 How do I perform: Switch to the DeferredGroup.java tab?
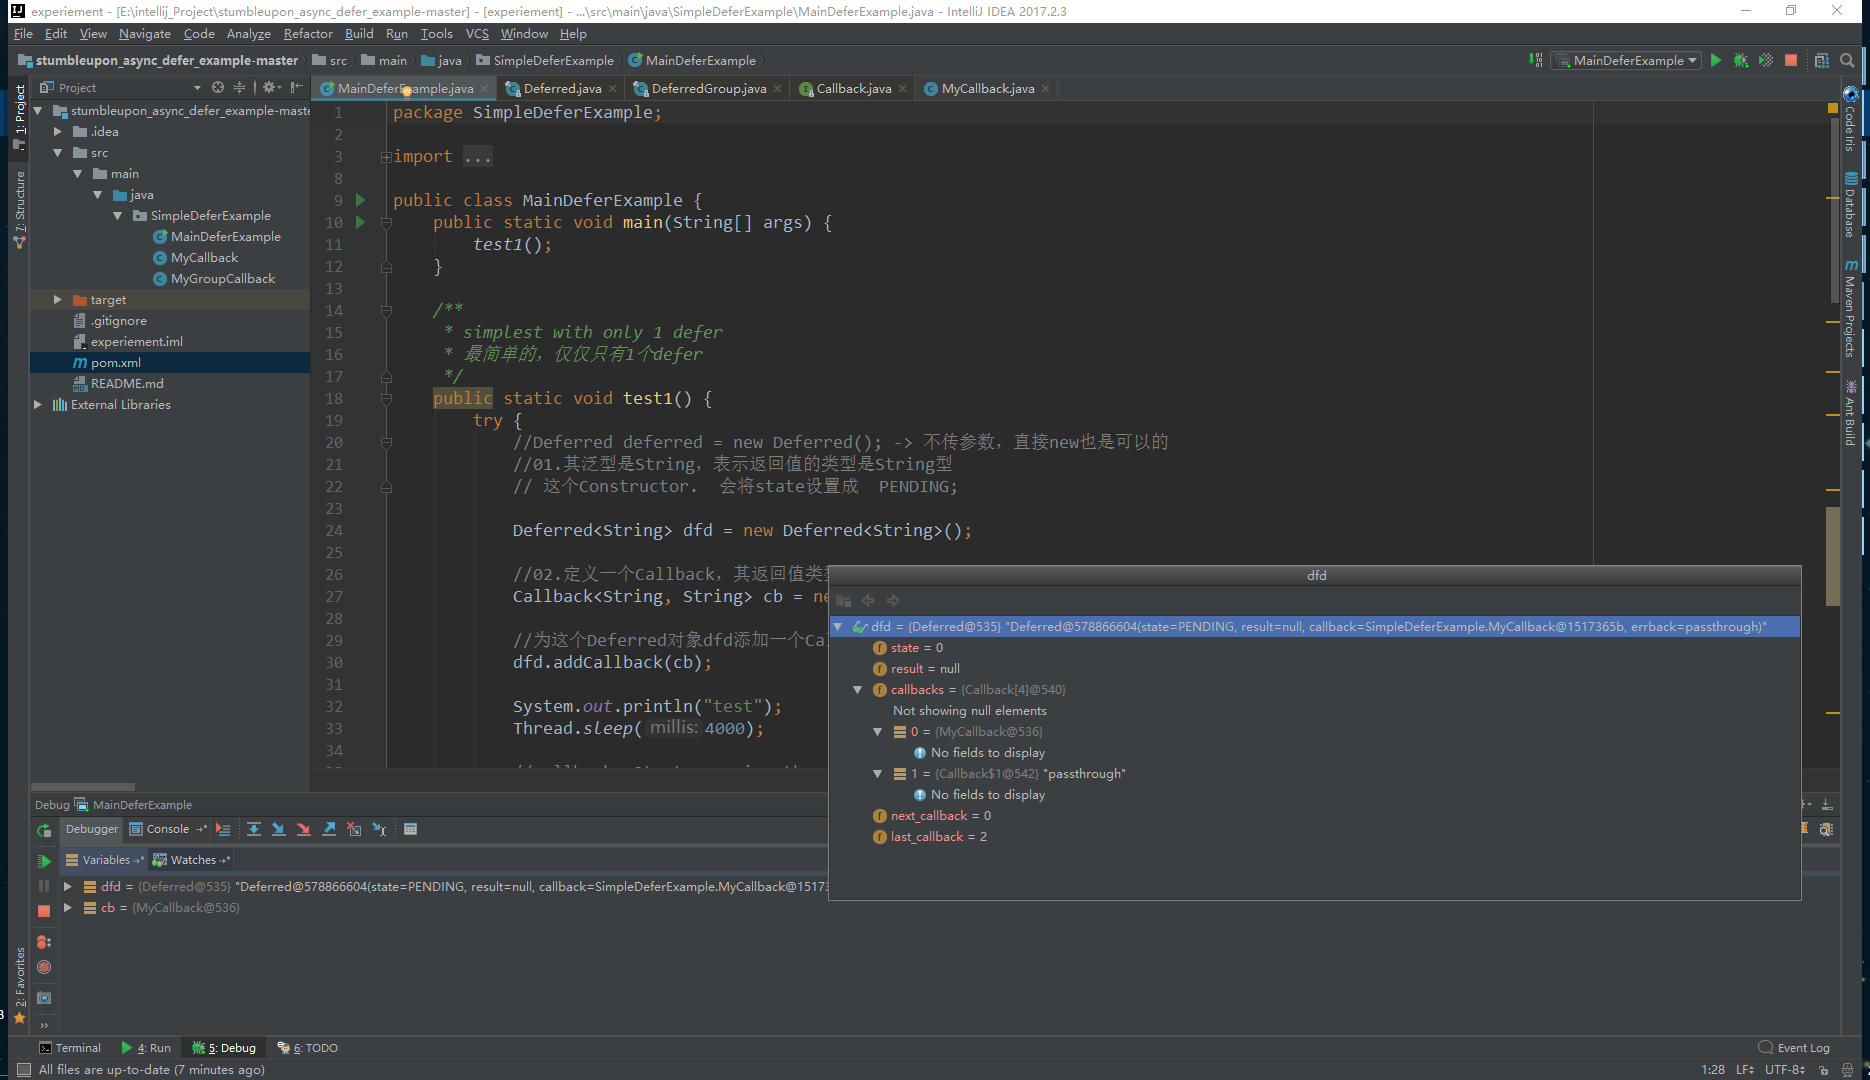click(x=709, y=89)
